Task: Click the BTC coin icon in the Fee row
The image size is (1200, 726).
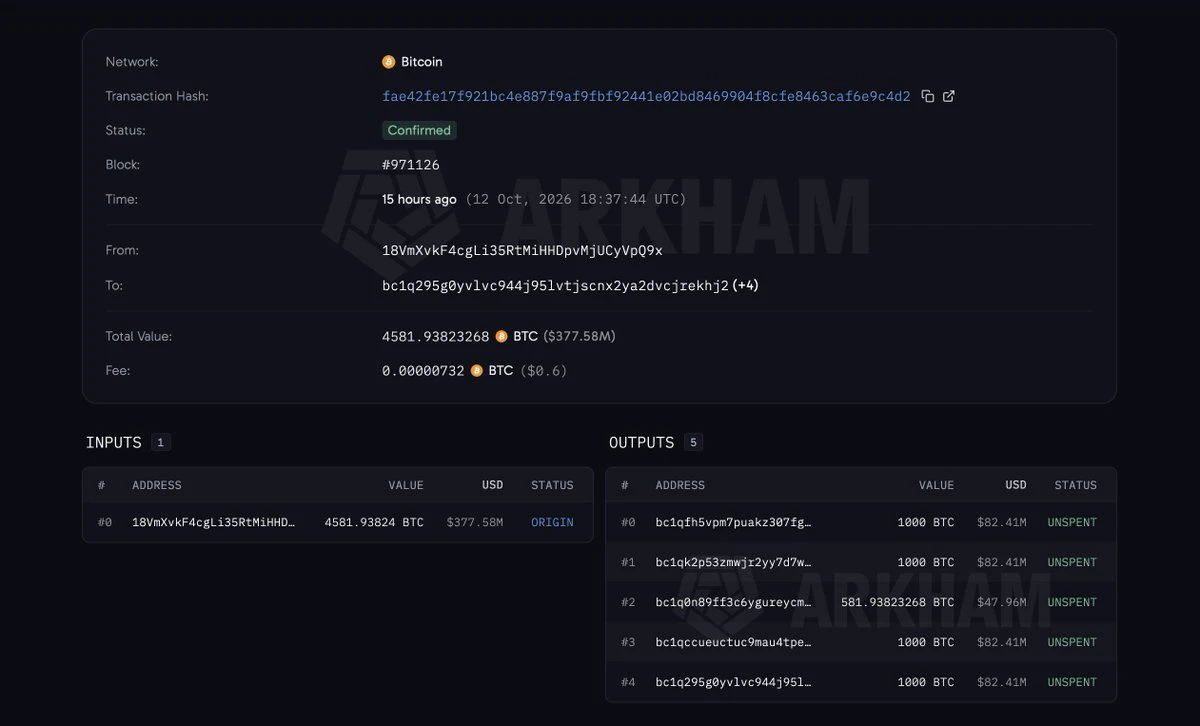Action: [477, 371]
